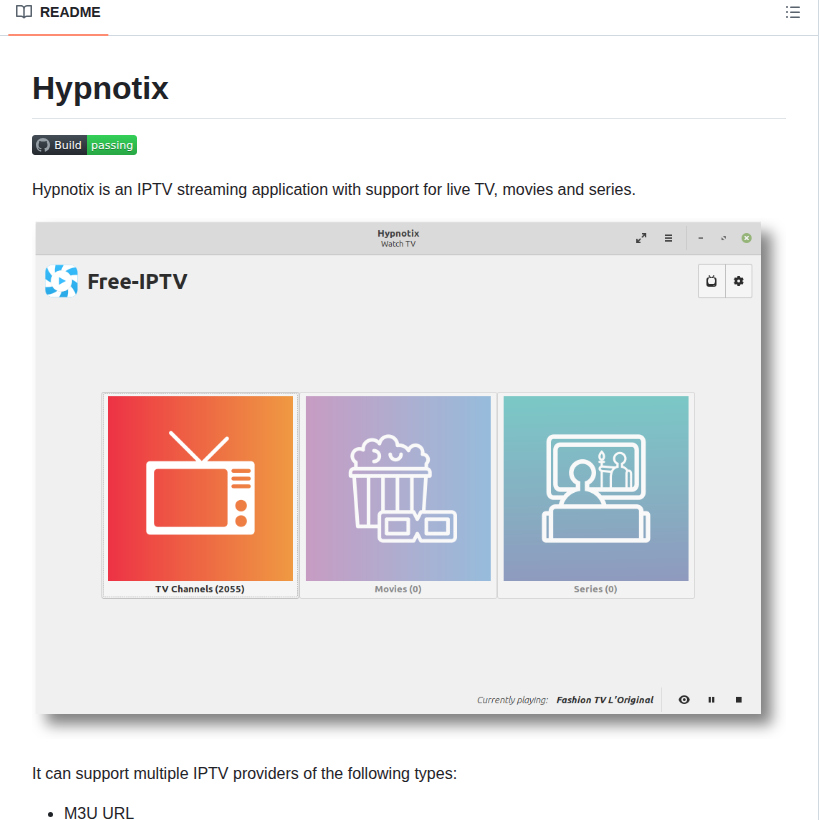Restore the Hypnotix window size
The image size is (819, 820).
(x=723, y=238)
